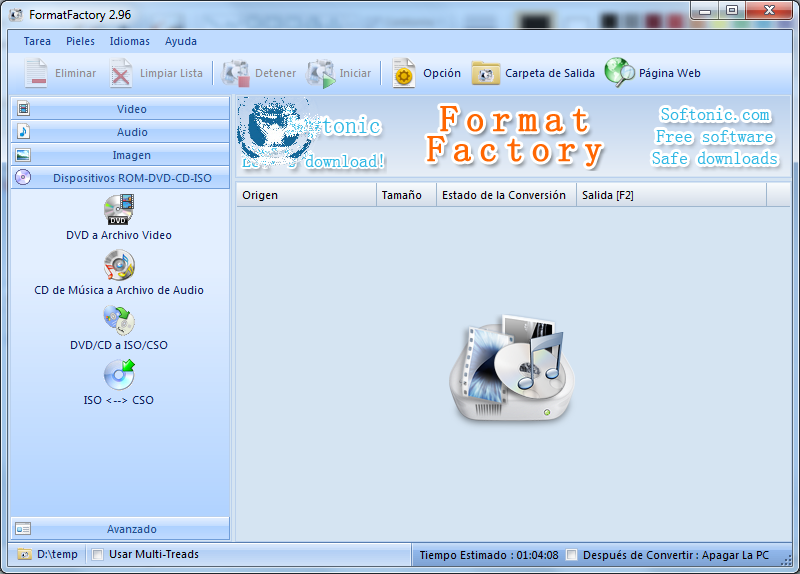This screenshot has width=800, height=574.
Task: Click the Limpiar Lista button
Action: (156, 73)
